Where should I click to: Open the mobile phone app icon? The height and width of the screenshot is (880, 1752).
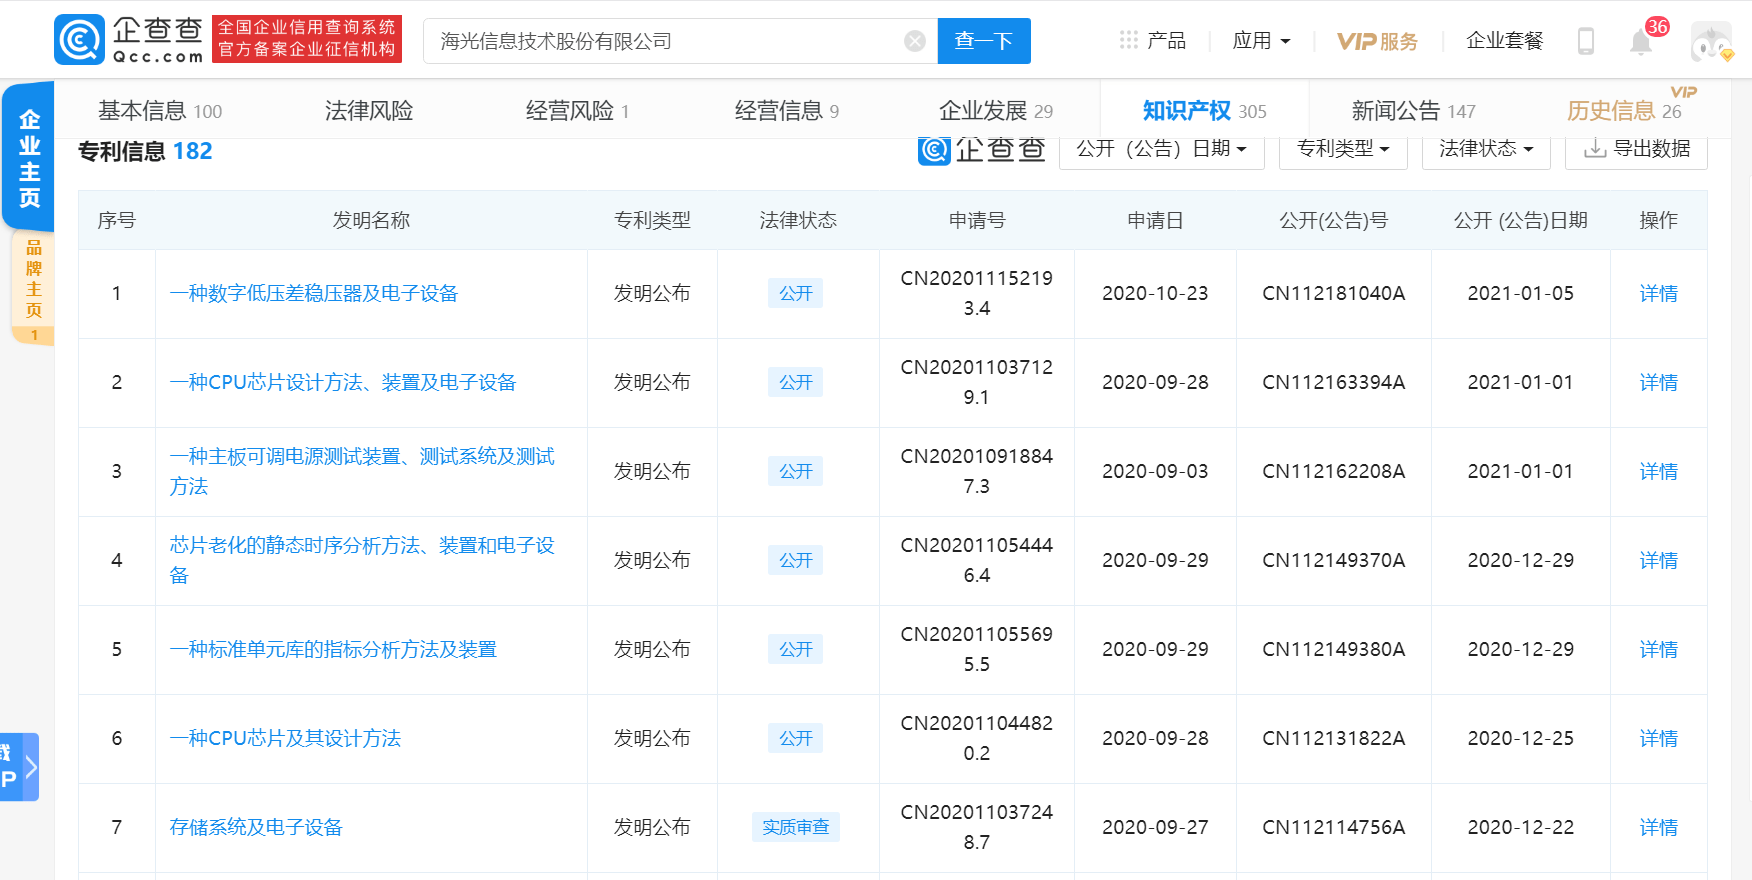click(x=1585, y=41)
